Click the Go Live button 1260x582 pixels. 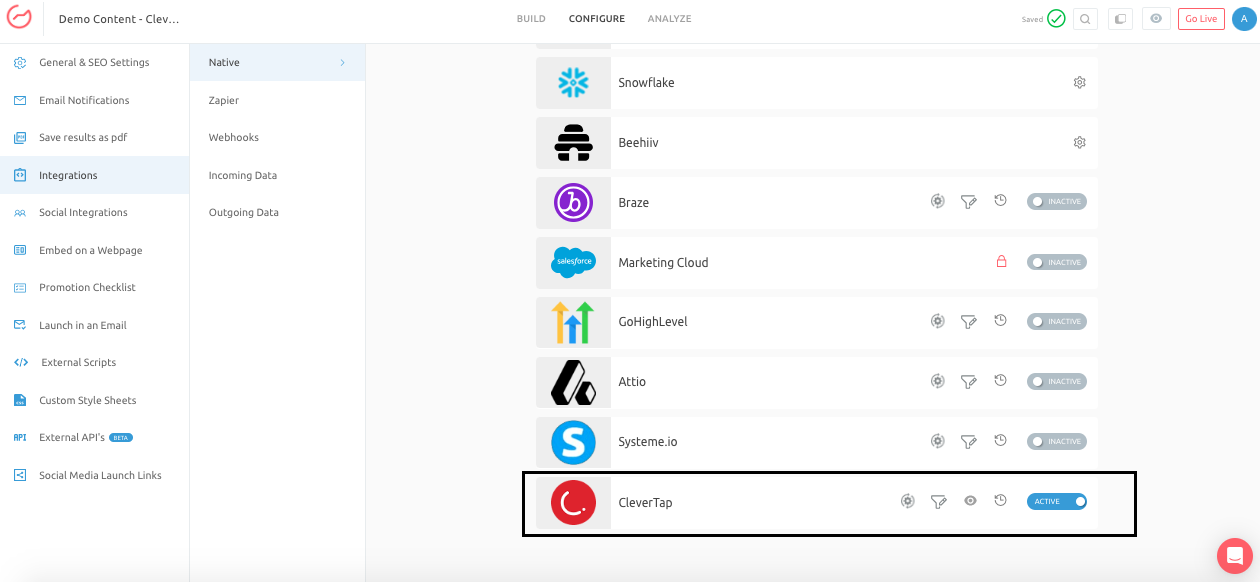tap(1201, 19)
